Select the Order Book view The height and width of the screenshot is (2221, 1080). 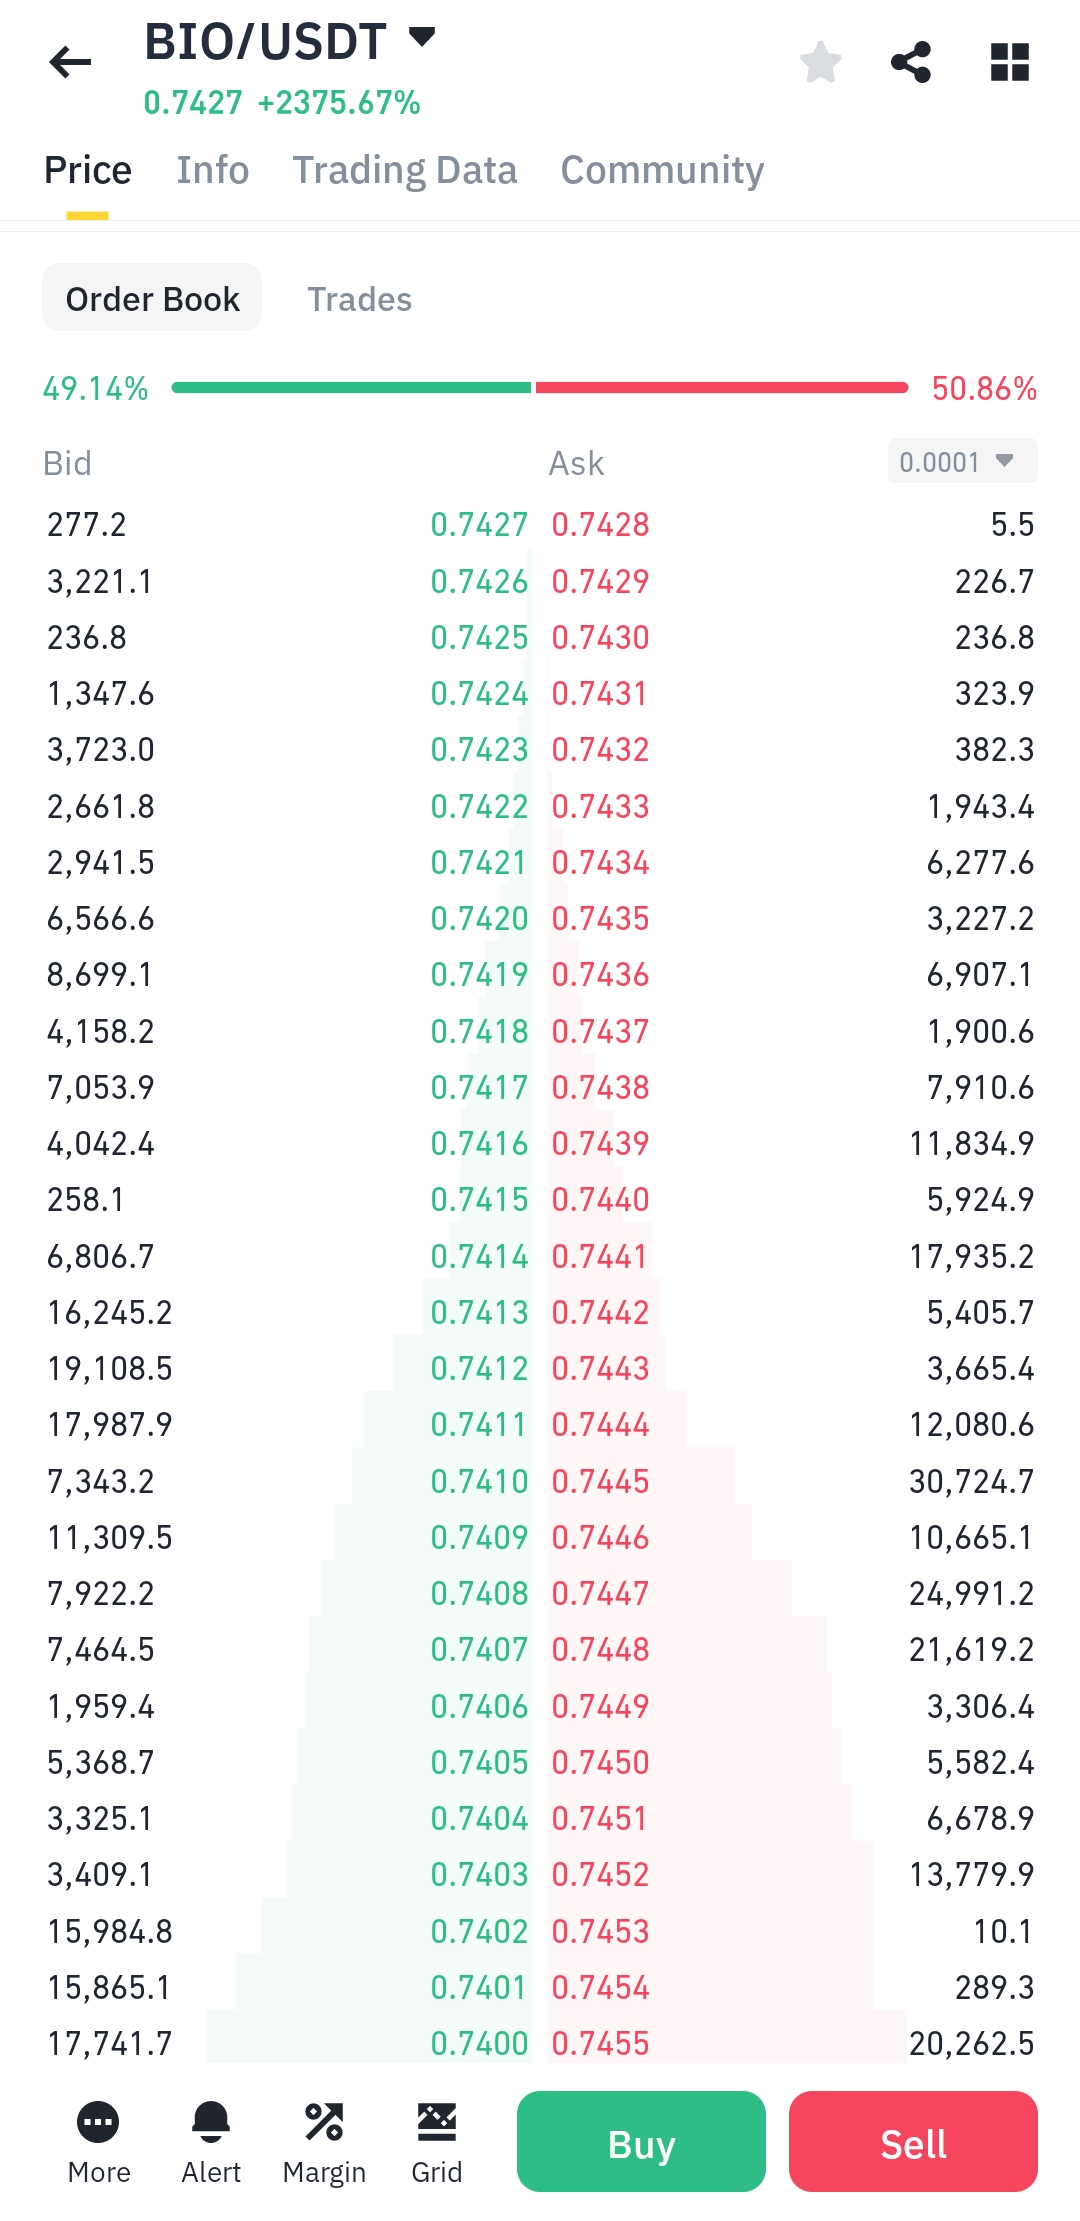click(x=152, y=298)
